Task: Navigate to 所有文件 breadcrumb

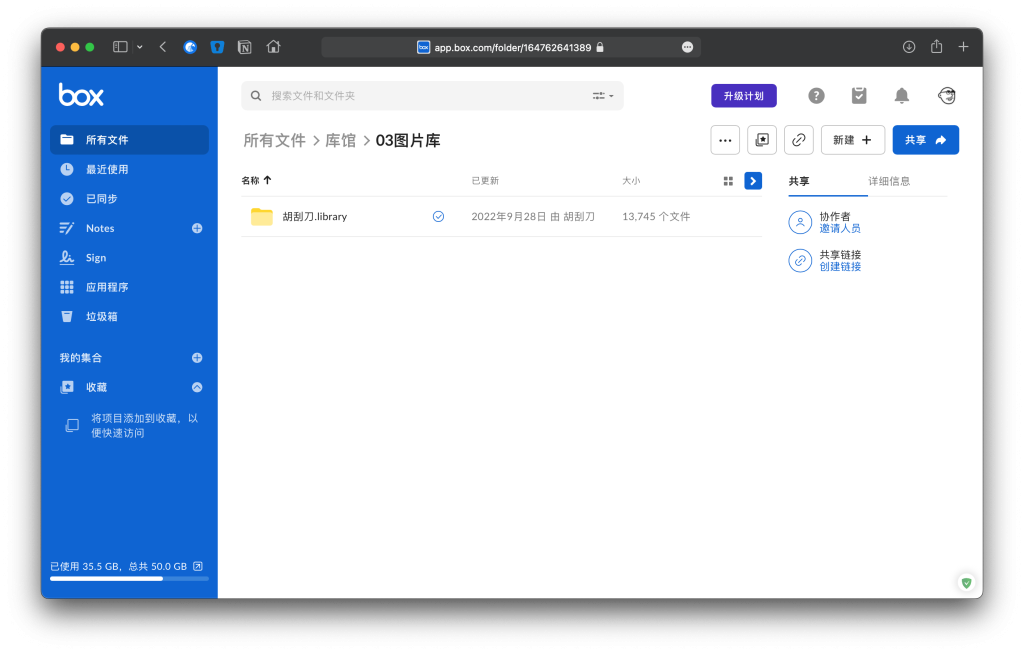Action: click(274, 140)
